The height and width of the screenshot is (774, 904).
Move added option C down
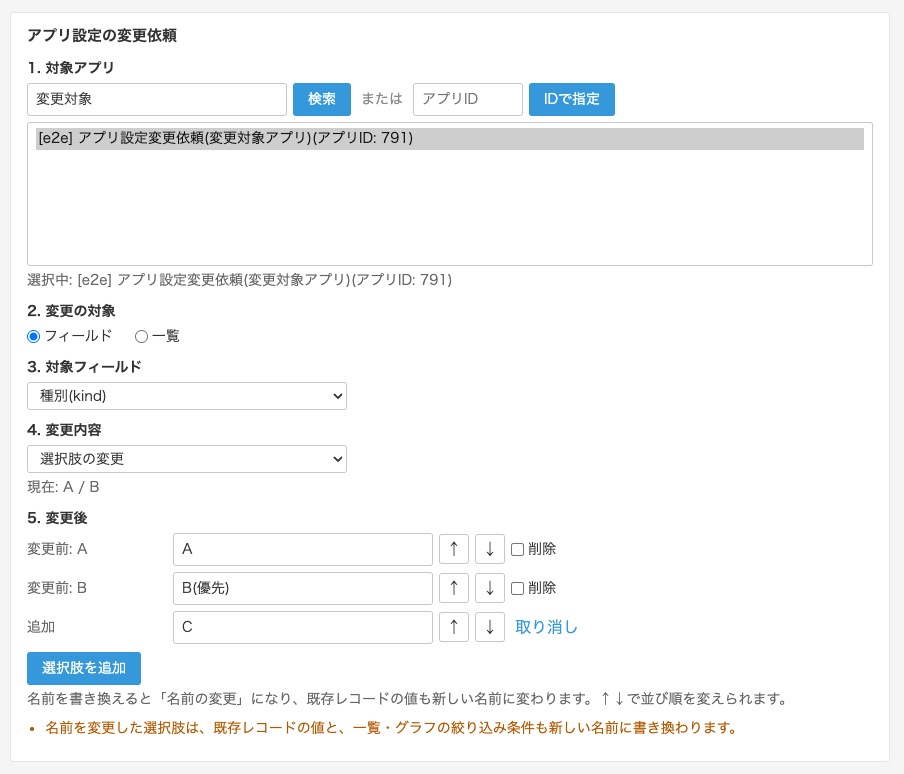(x=489, y=627)
